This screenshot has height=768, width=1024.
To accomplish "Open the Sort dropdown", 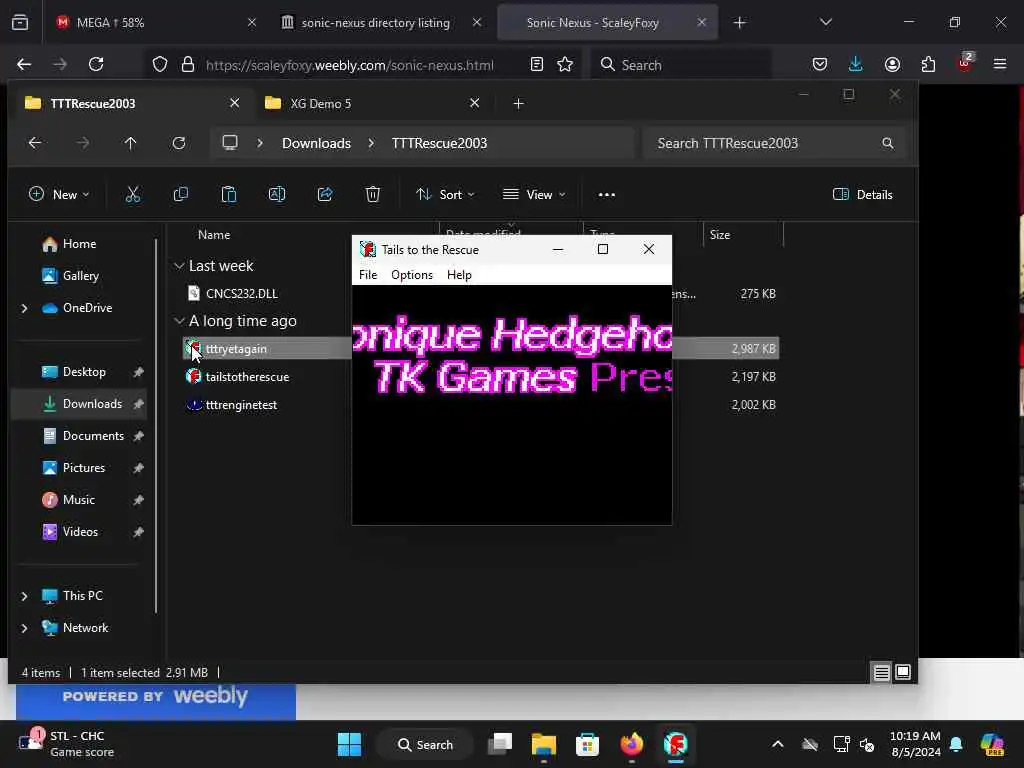I will 445,195.
